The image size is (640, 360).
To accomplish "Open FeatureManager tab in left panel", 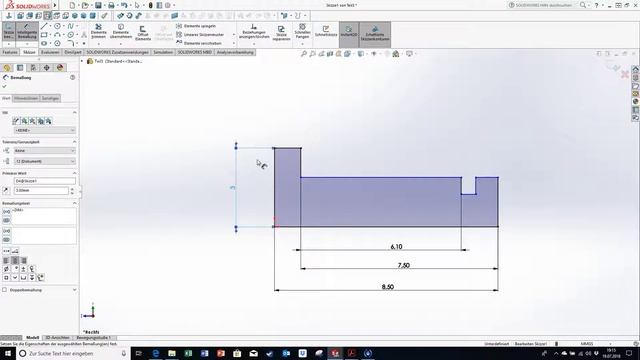I will 7,68.
